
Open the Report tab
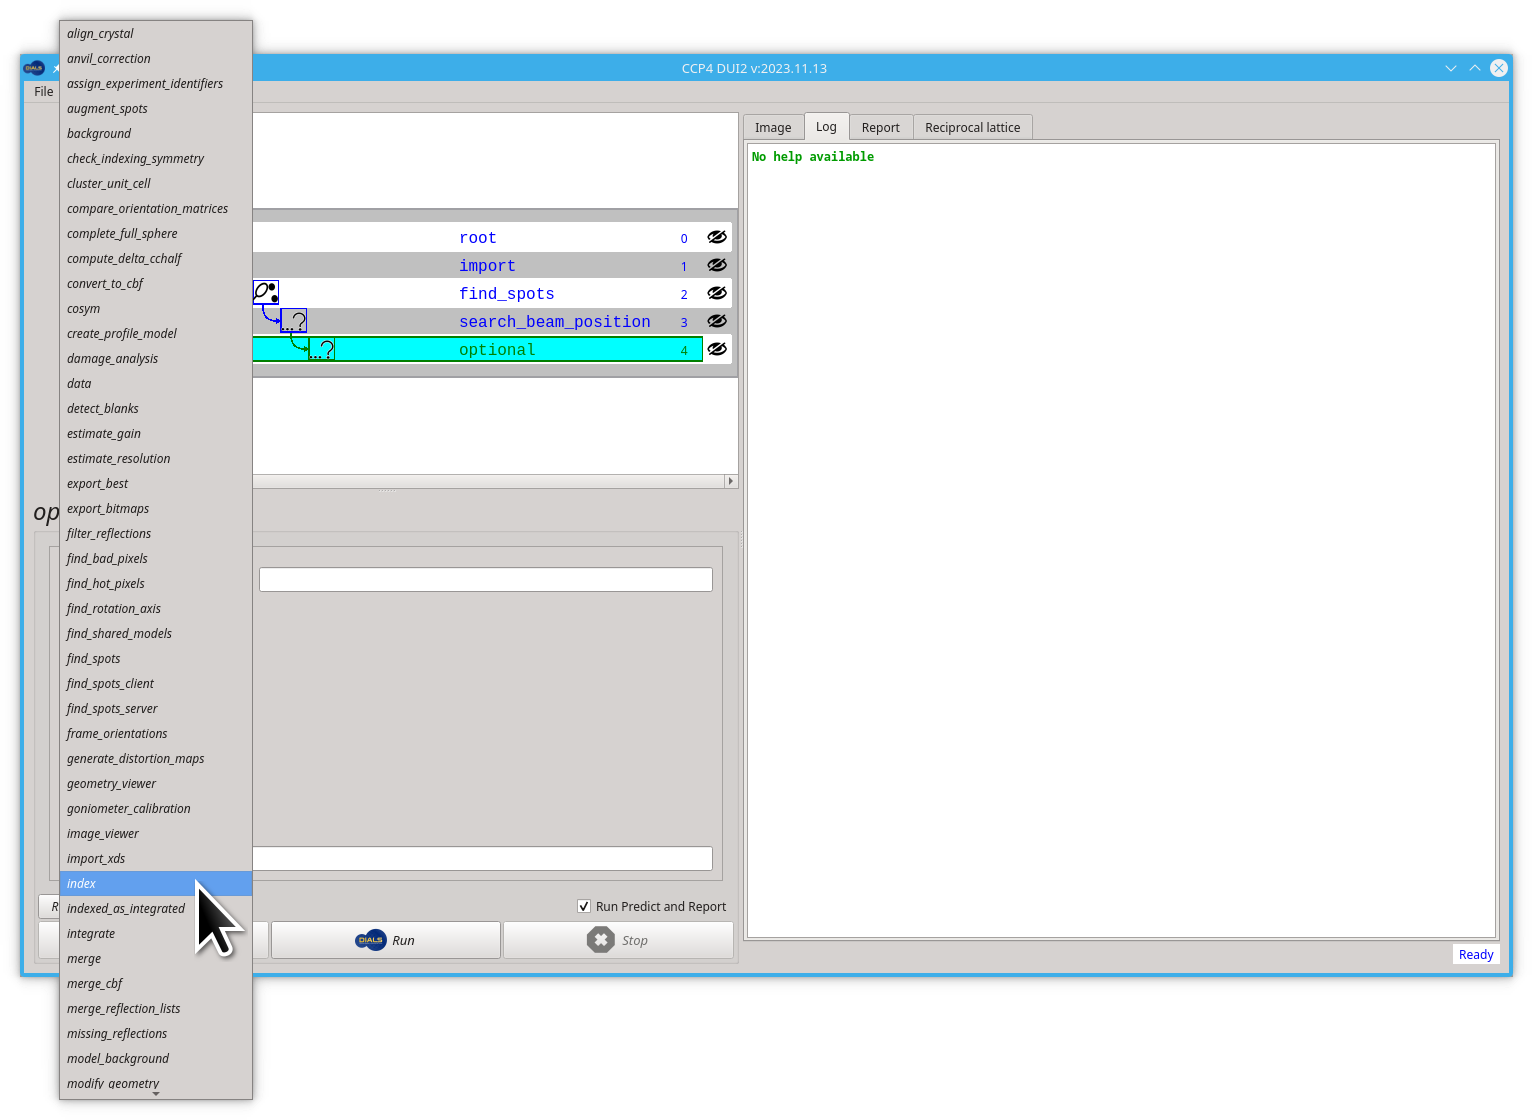(881, 127)
